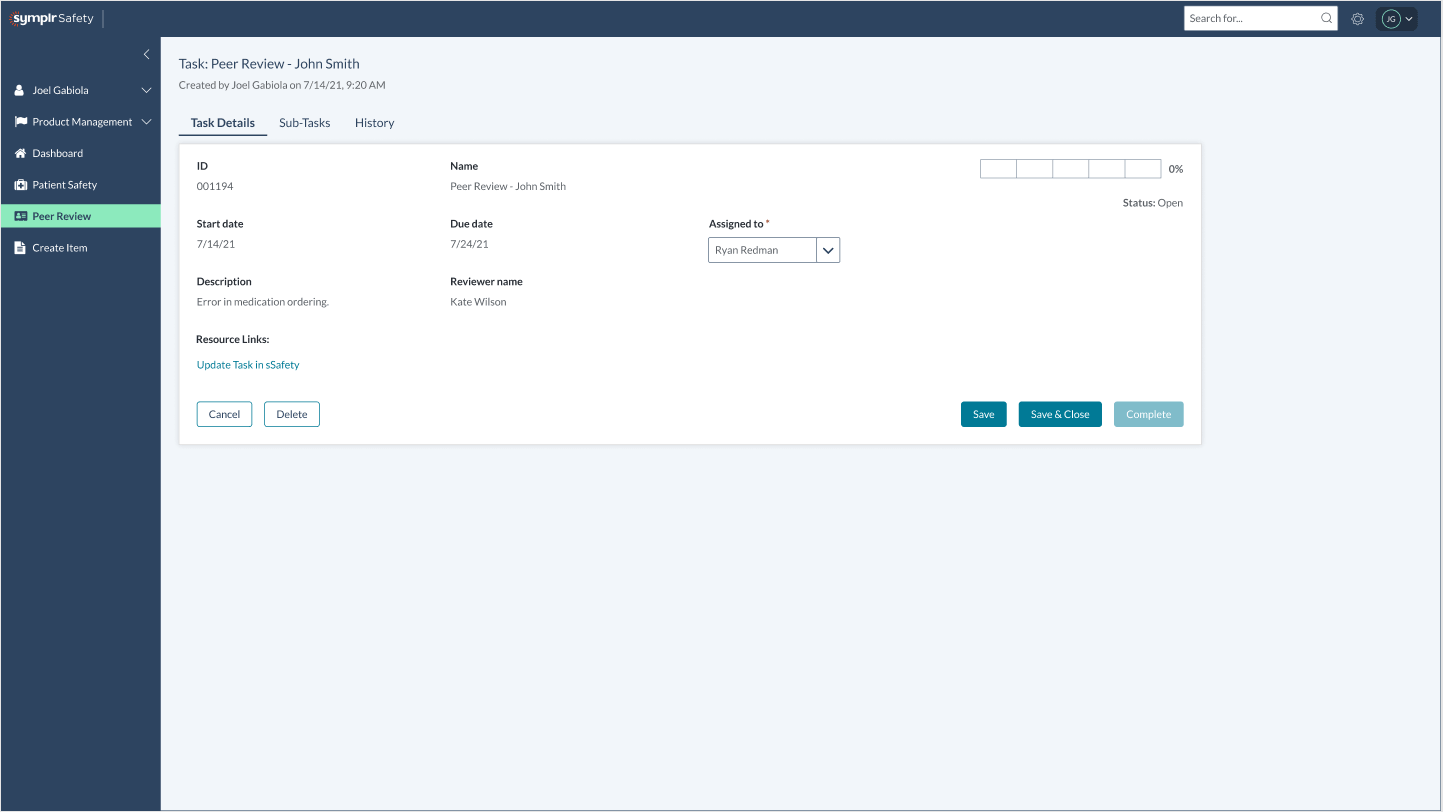1443x812 pixels.
Task: Click the Peer Review ID card icon
Action: coord(20,216)
